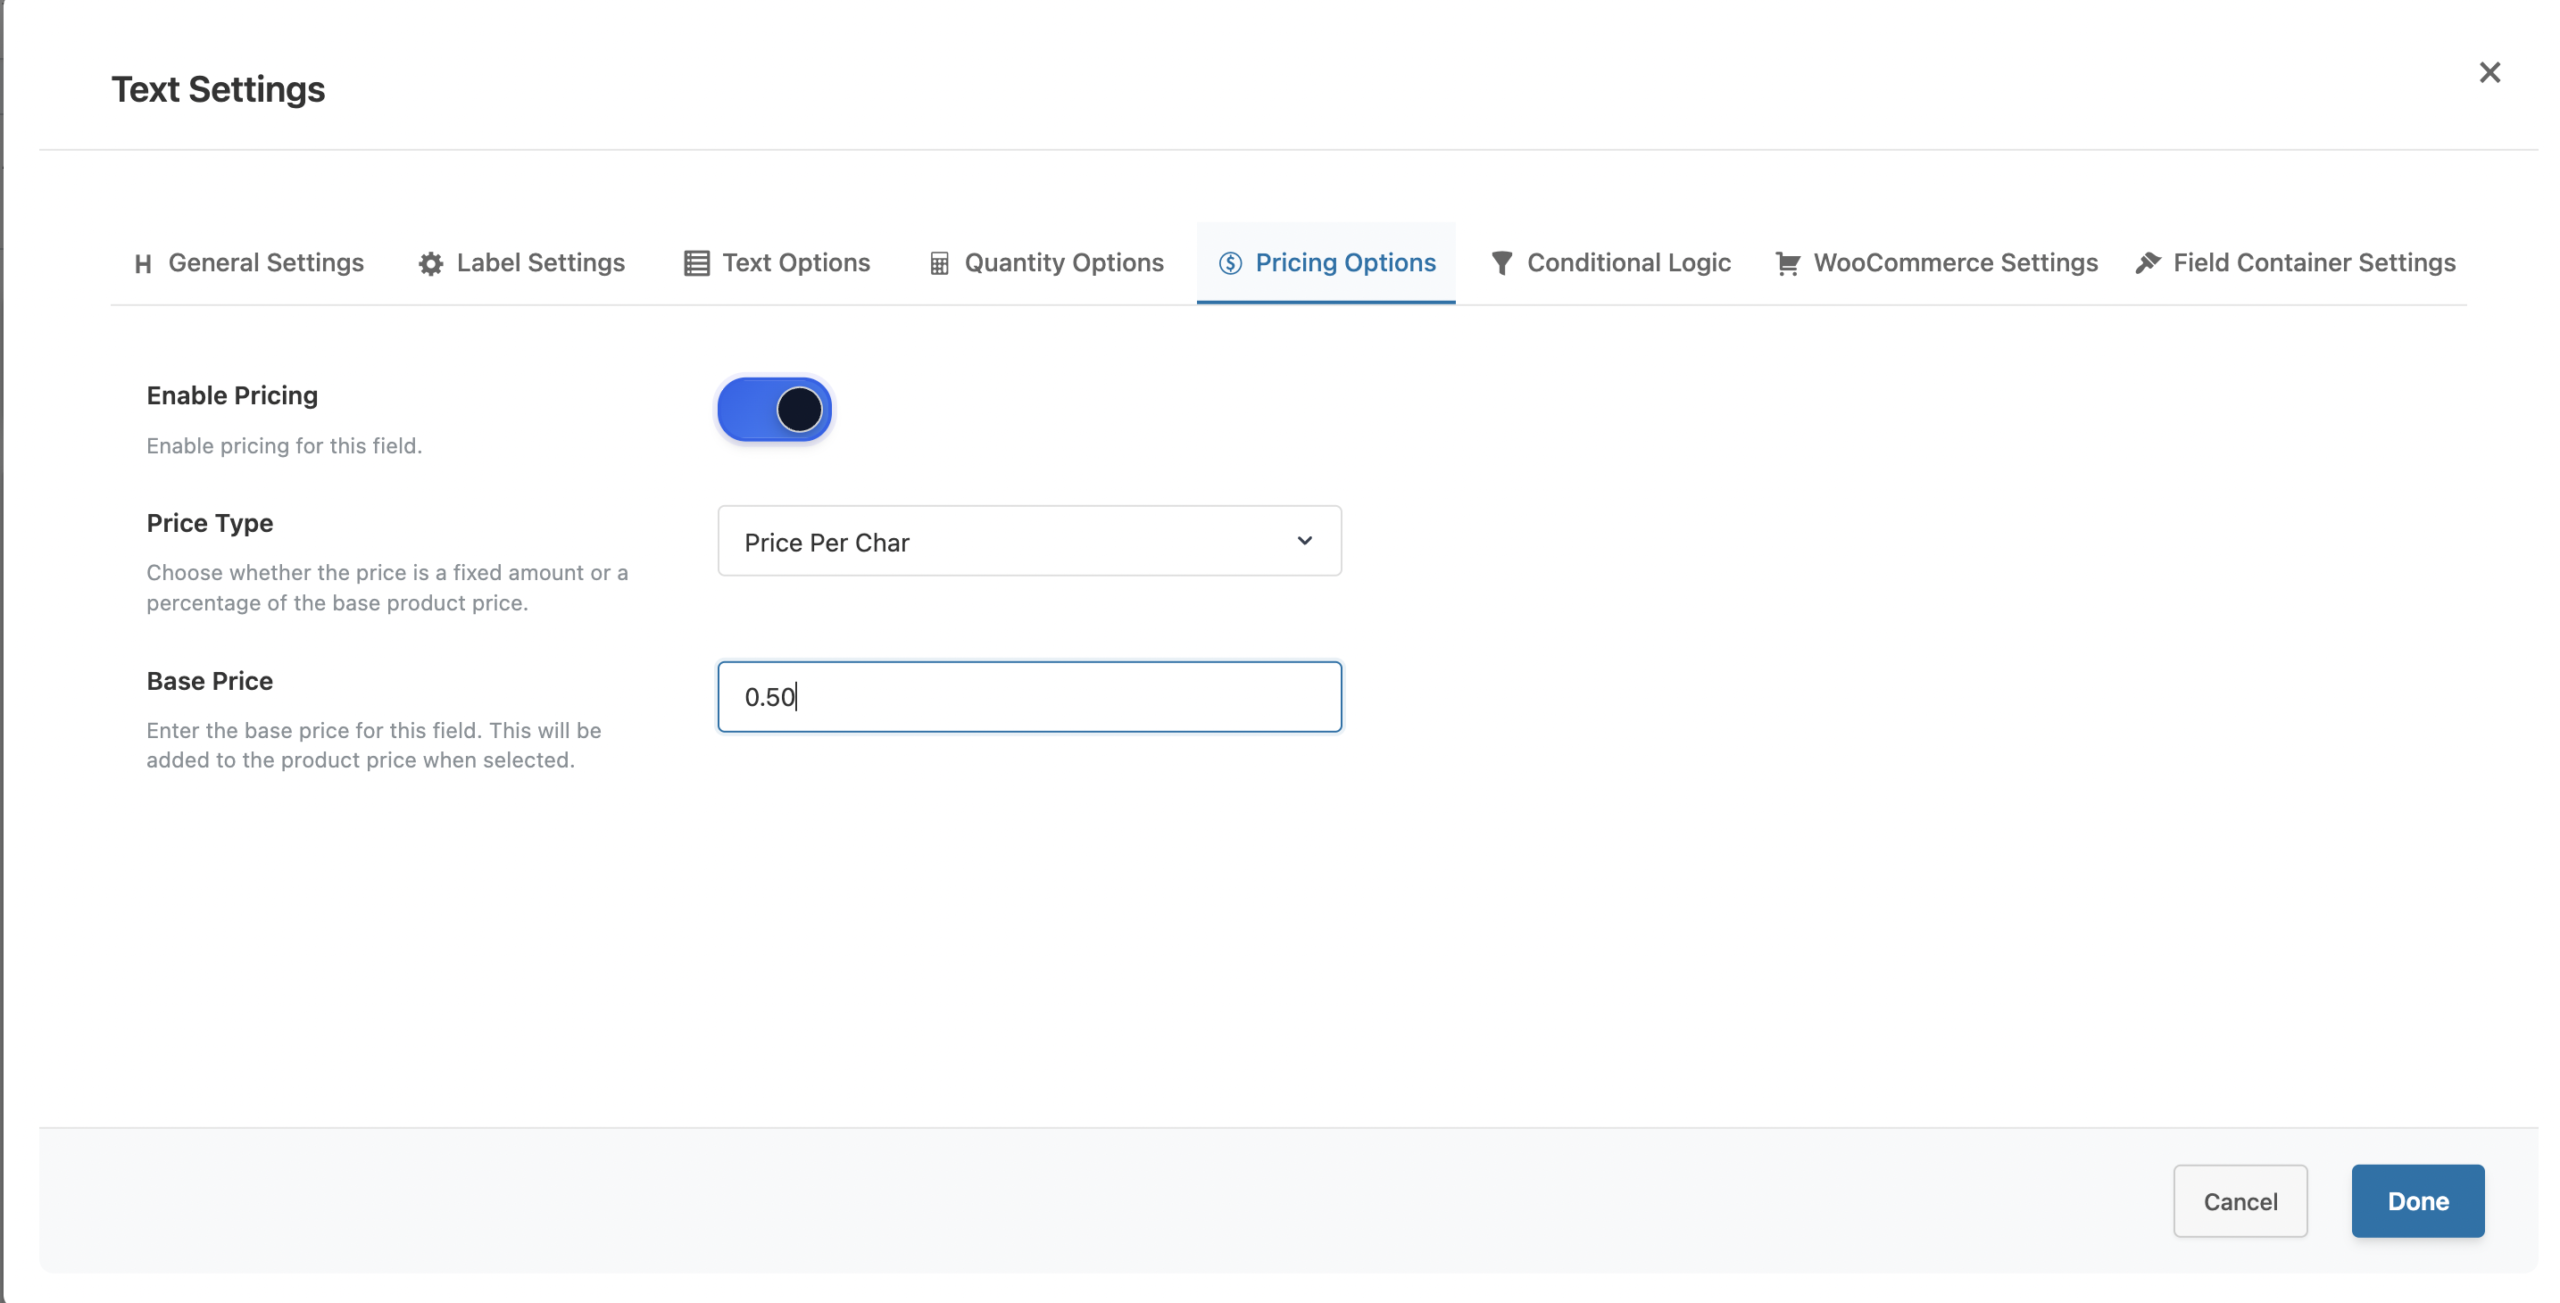Click the list icon beside Text Options
The height and width of the screenshot is (1303, 2560).
(696, 263)
